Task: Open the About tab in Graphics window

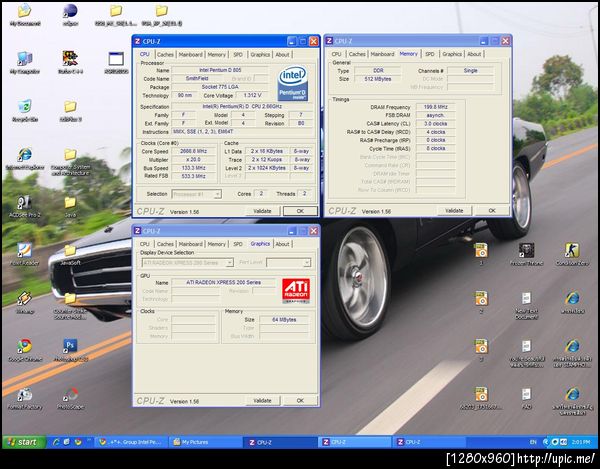Action: pyautogui.click(x=283, y=243)
